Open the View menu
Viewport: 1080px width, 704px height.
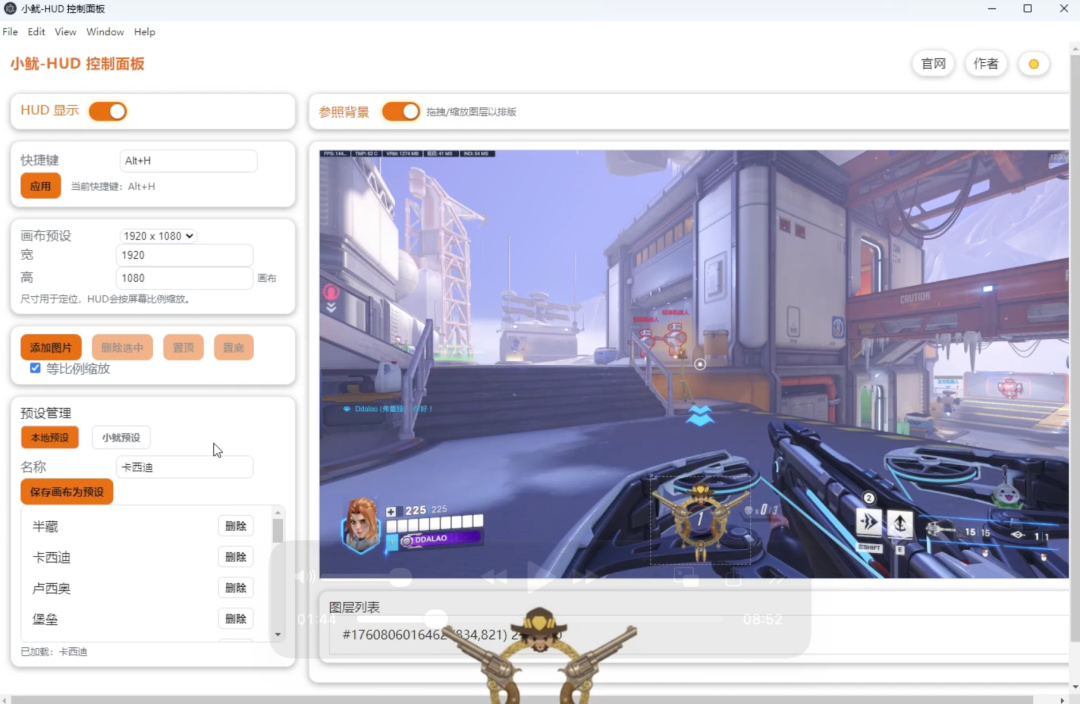click(x=65, y=32)
